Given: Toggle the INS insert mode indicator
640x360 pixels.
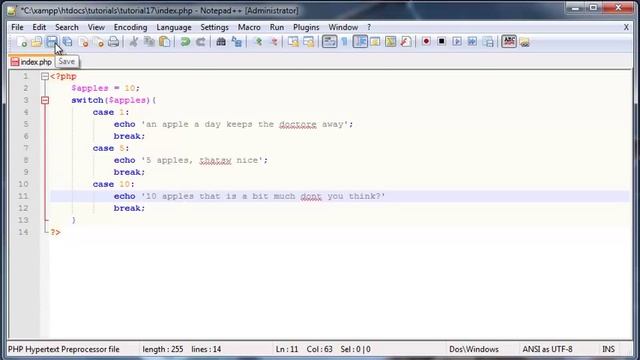Looking at the screenshot, I should (x=608, y=349).
